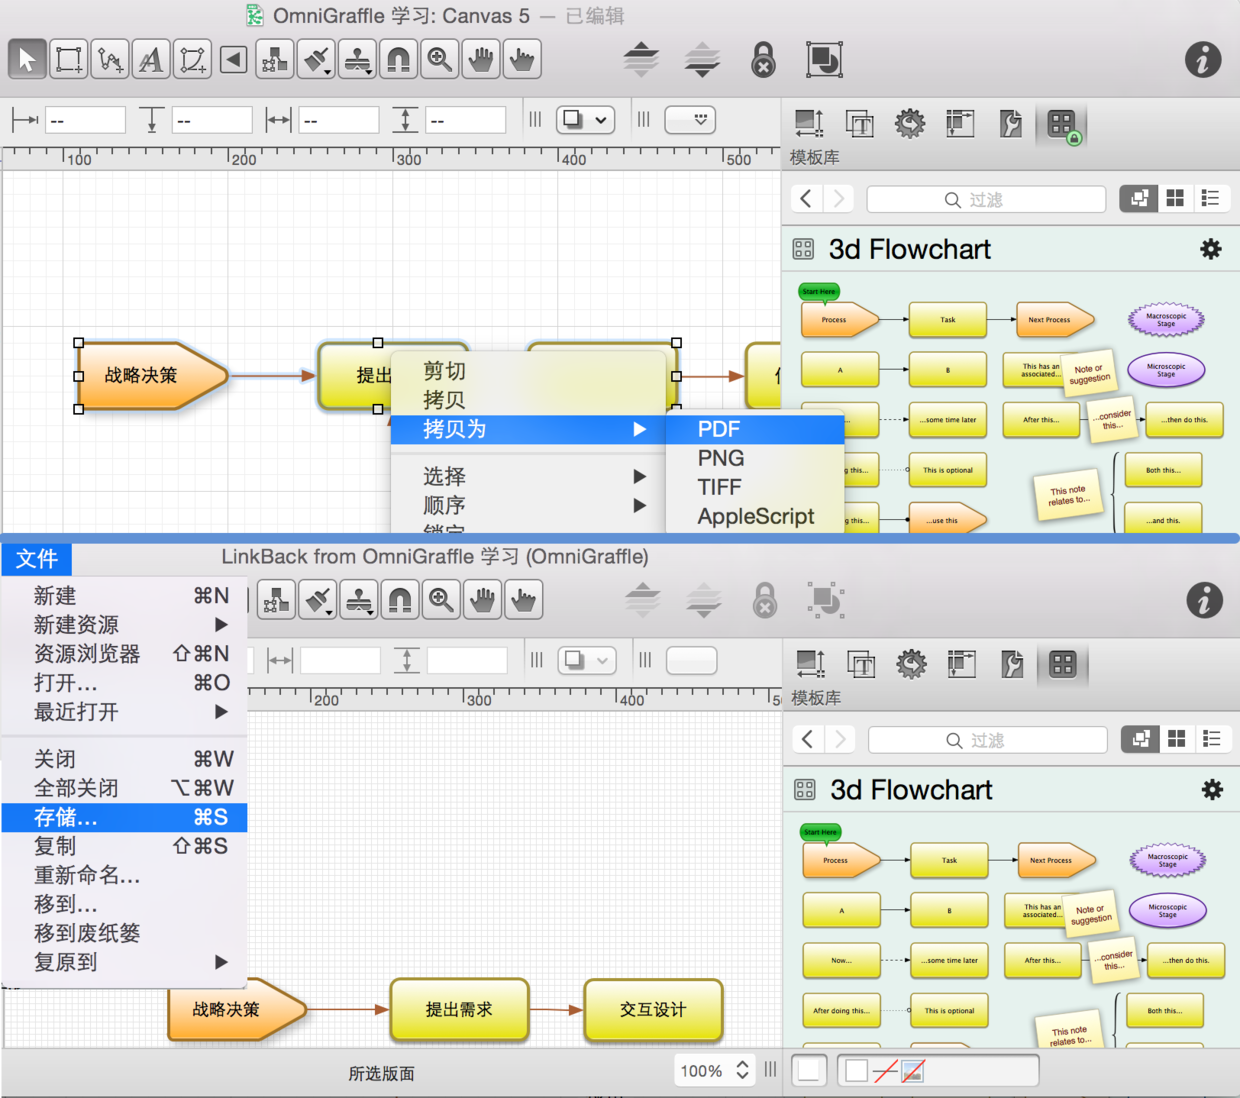Open the second style dropdown in top window
This screenshot has height=1098, width=1240.
coord(691,120)
